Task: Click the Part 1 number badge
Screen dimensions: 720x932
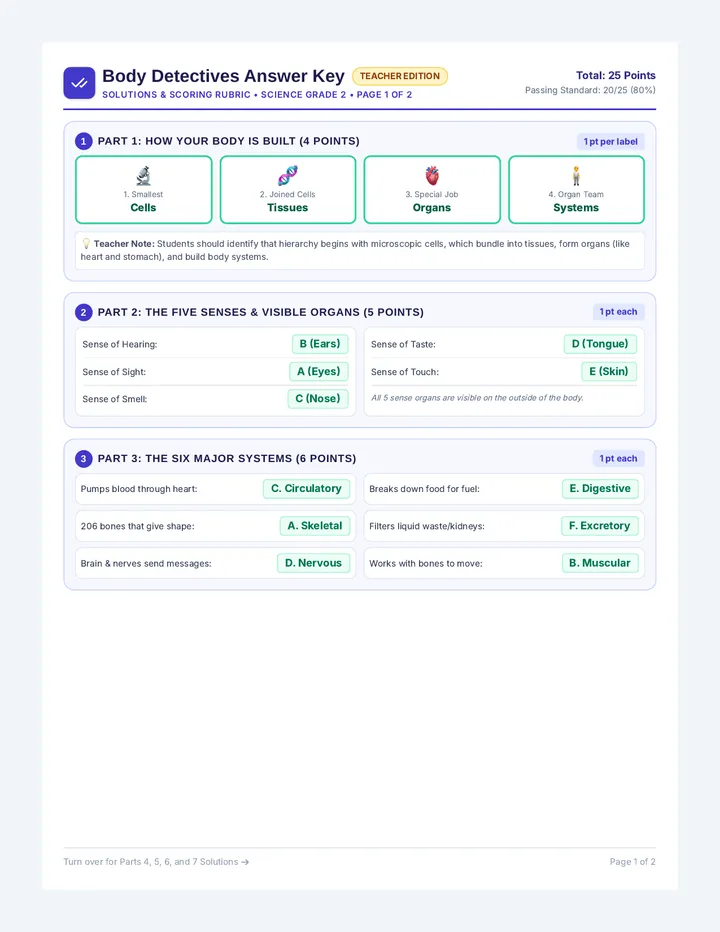Action: pos(83,141)
